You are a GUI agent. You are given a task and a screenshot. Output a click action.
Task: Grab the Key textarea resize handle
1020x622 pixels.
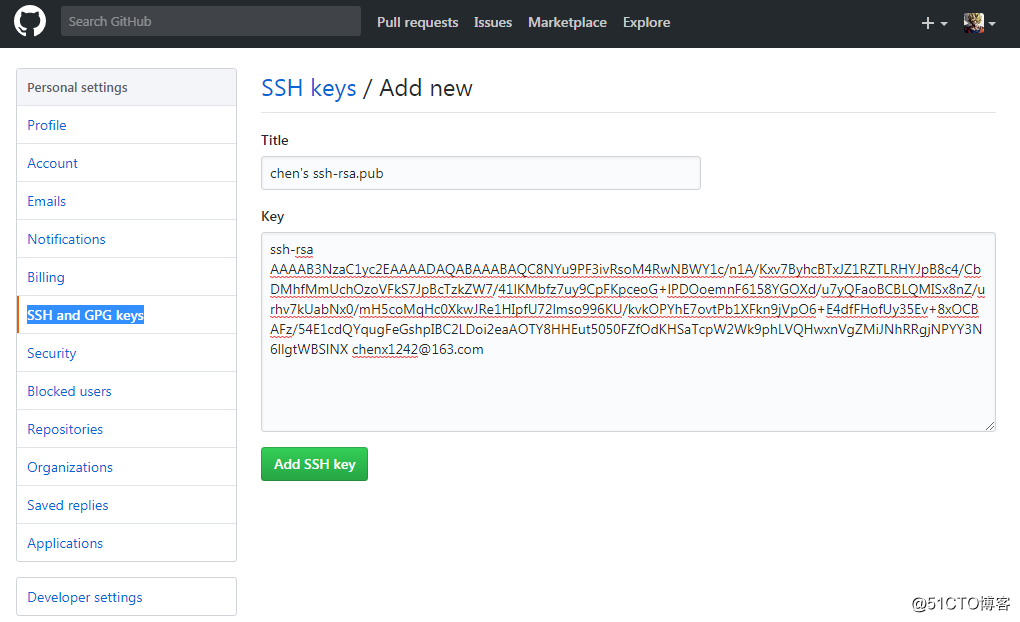coord(989,426)
